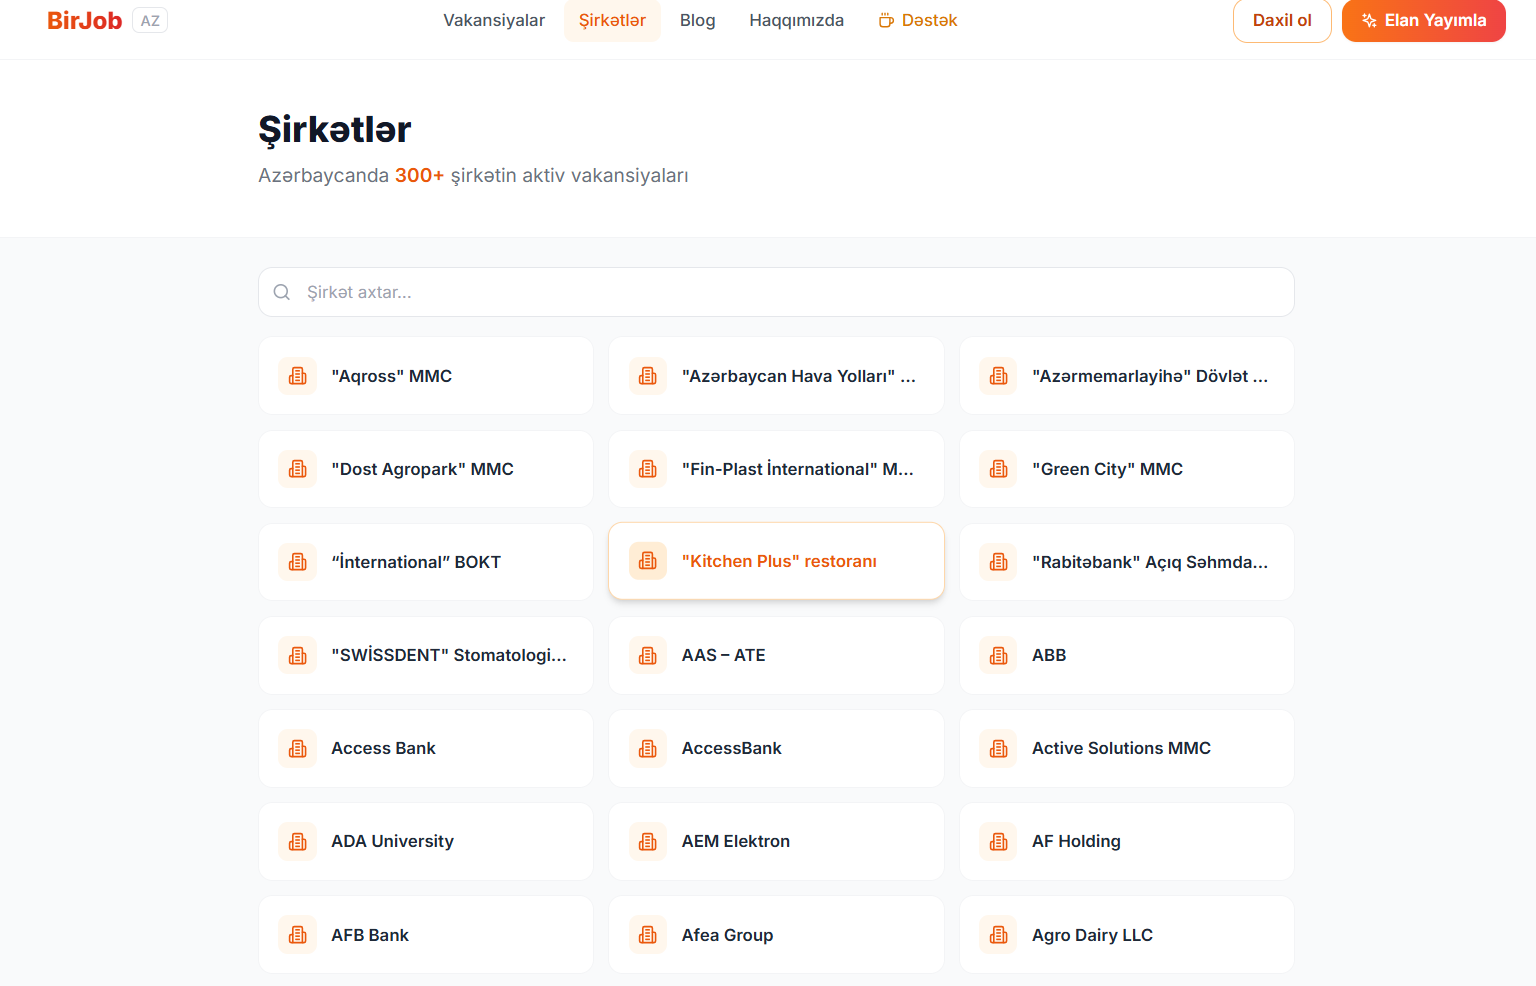Image resolution: width=1536 pixels, height=986 pixels.
Task: Open the building icon for AEM Elektron
Action: click(x=648, y=841)
